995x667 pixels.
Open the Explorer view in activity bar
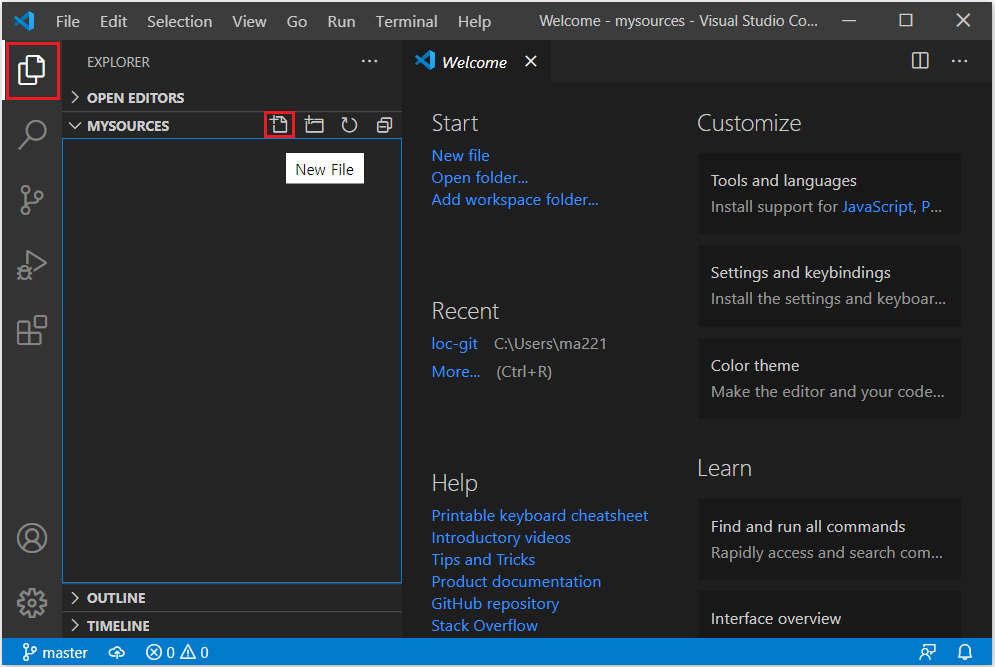tap(32, 70)
